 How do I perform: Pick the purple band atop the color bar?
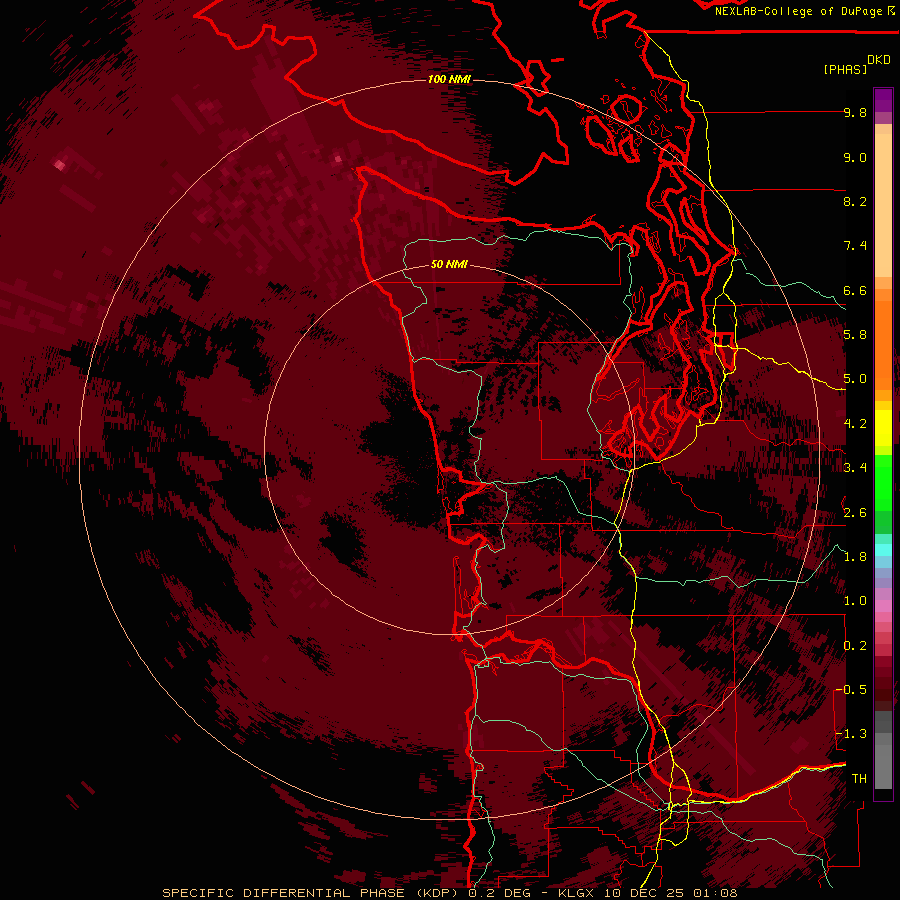pyautogui.click(x=883, y=100)
